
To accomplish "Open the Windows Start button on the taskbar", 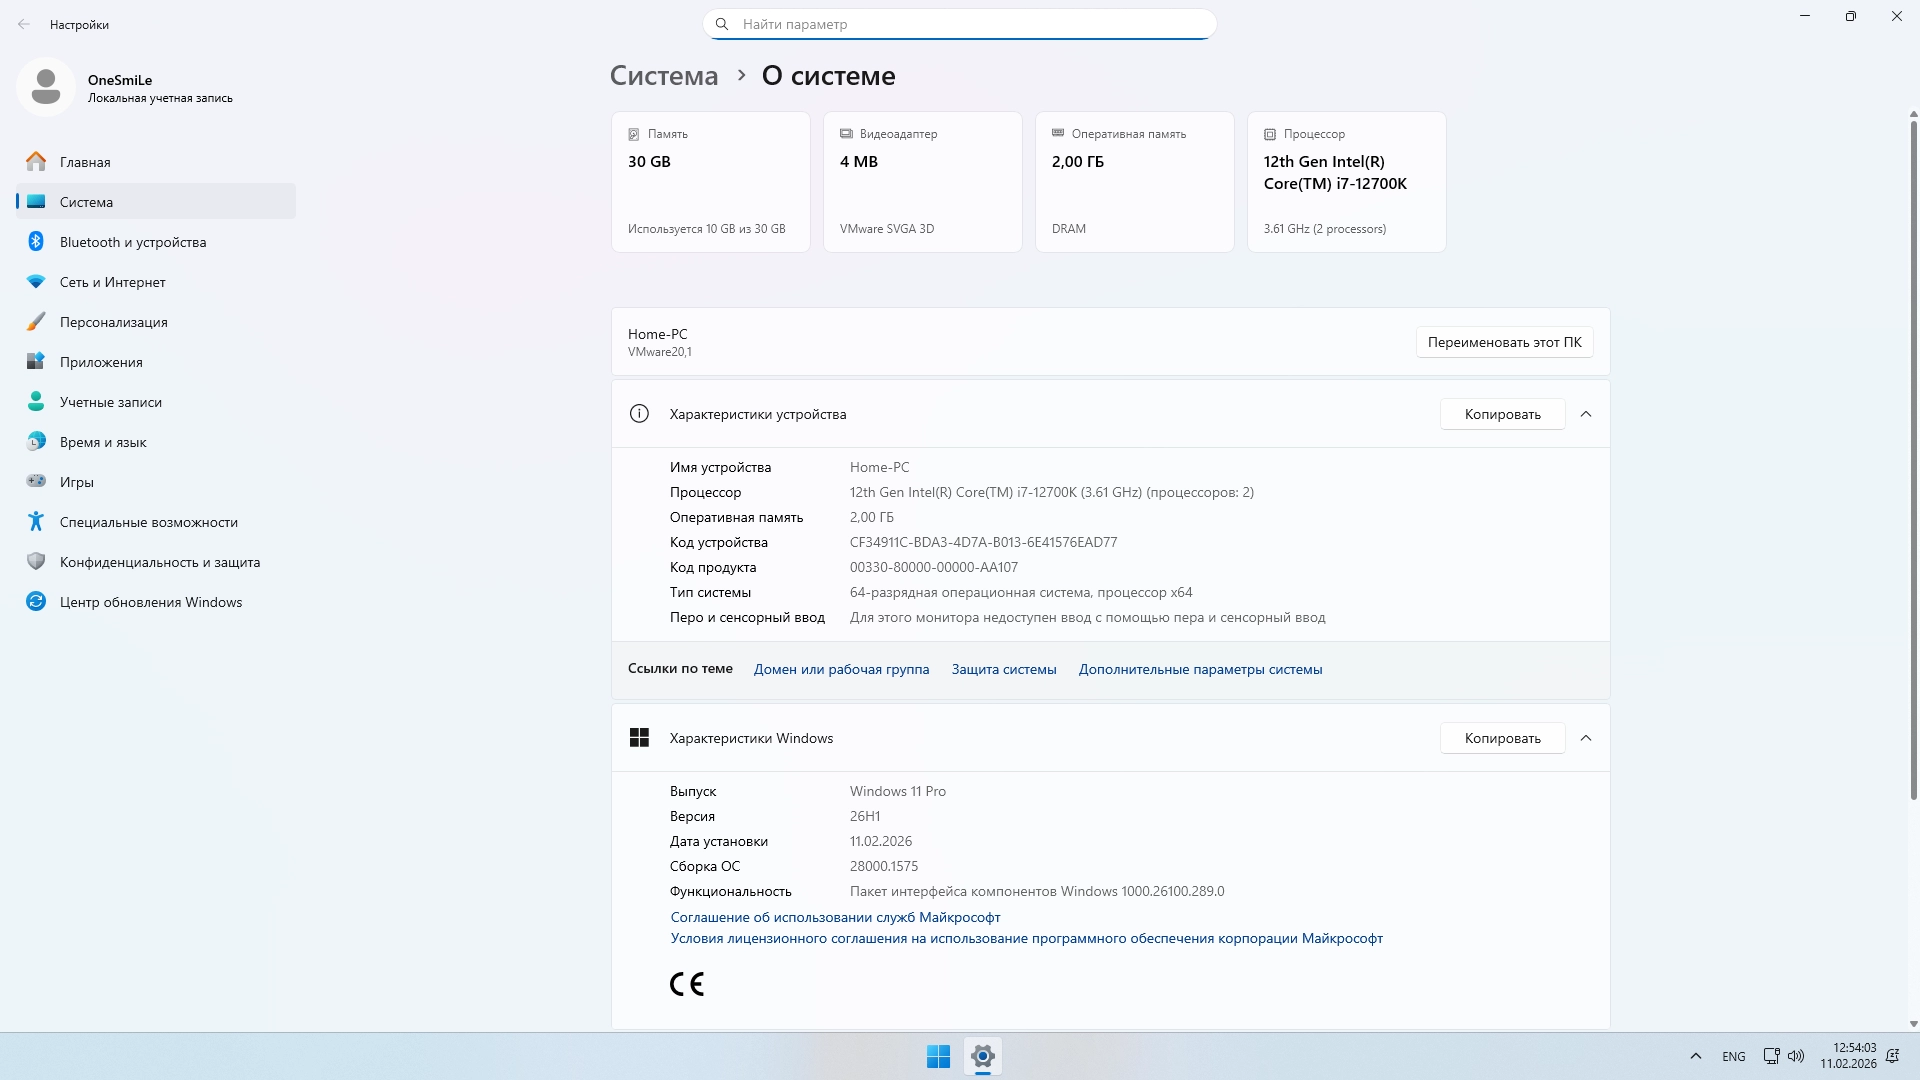I will coord(938,1056).
